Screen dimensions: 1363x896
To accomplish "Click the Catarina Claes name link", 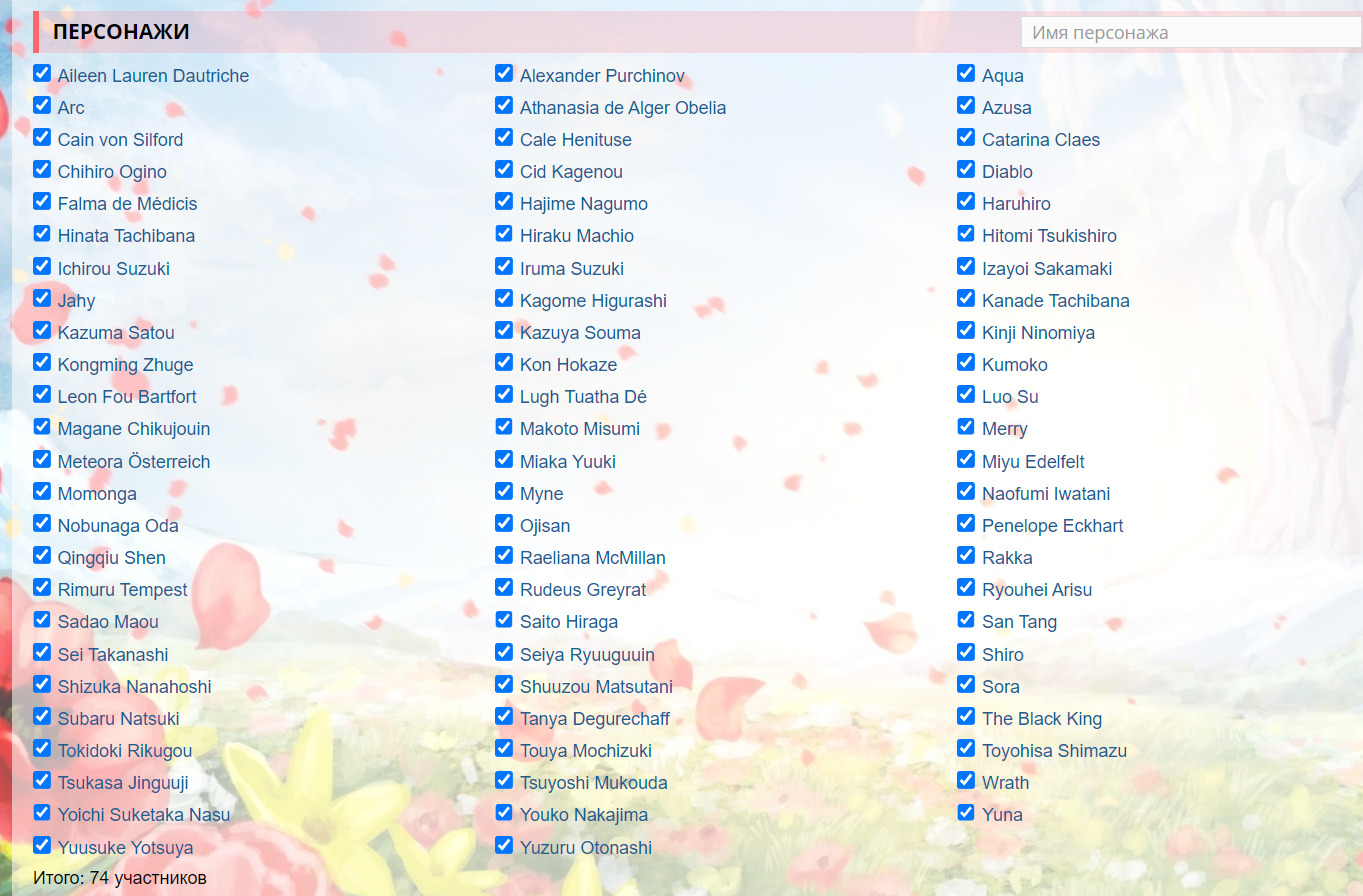I will pos(1040,140).
